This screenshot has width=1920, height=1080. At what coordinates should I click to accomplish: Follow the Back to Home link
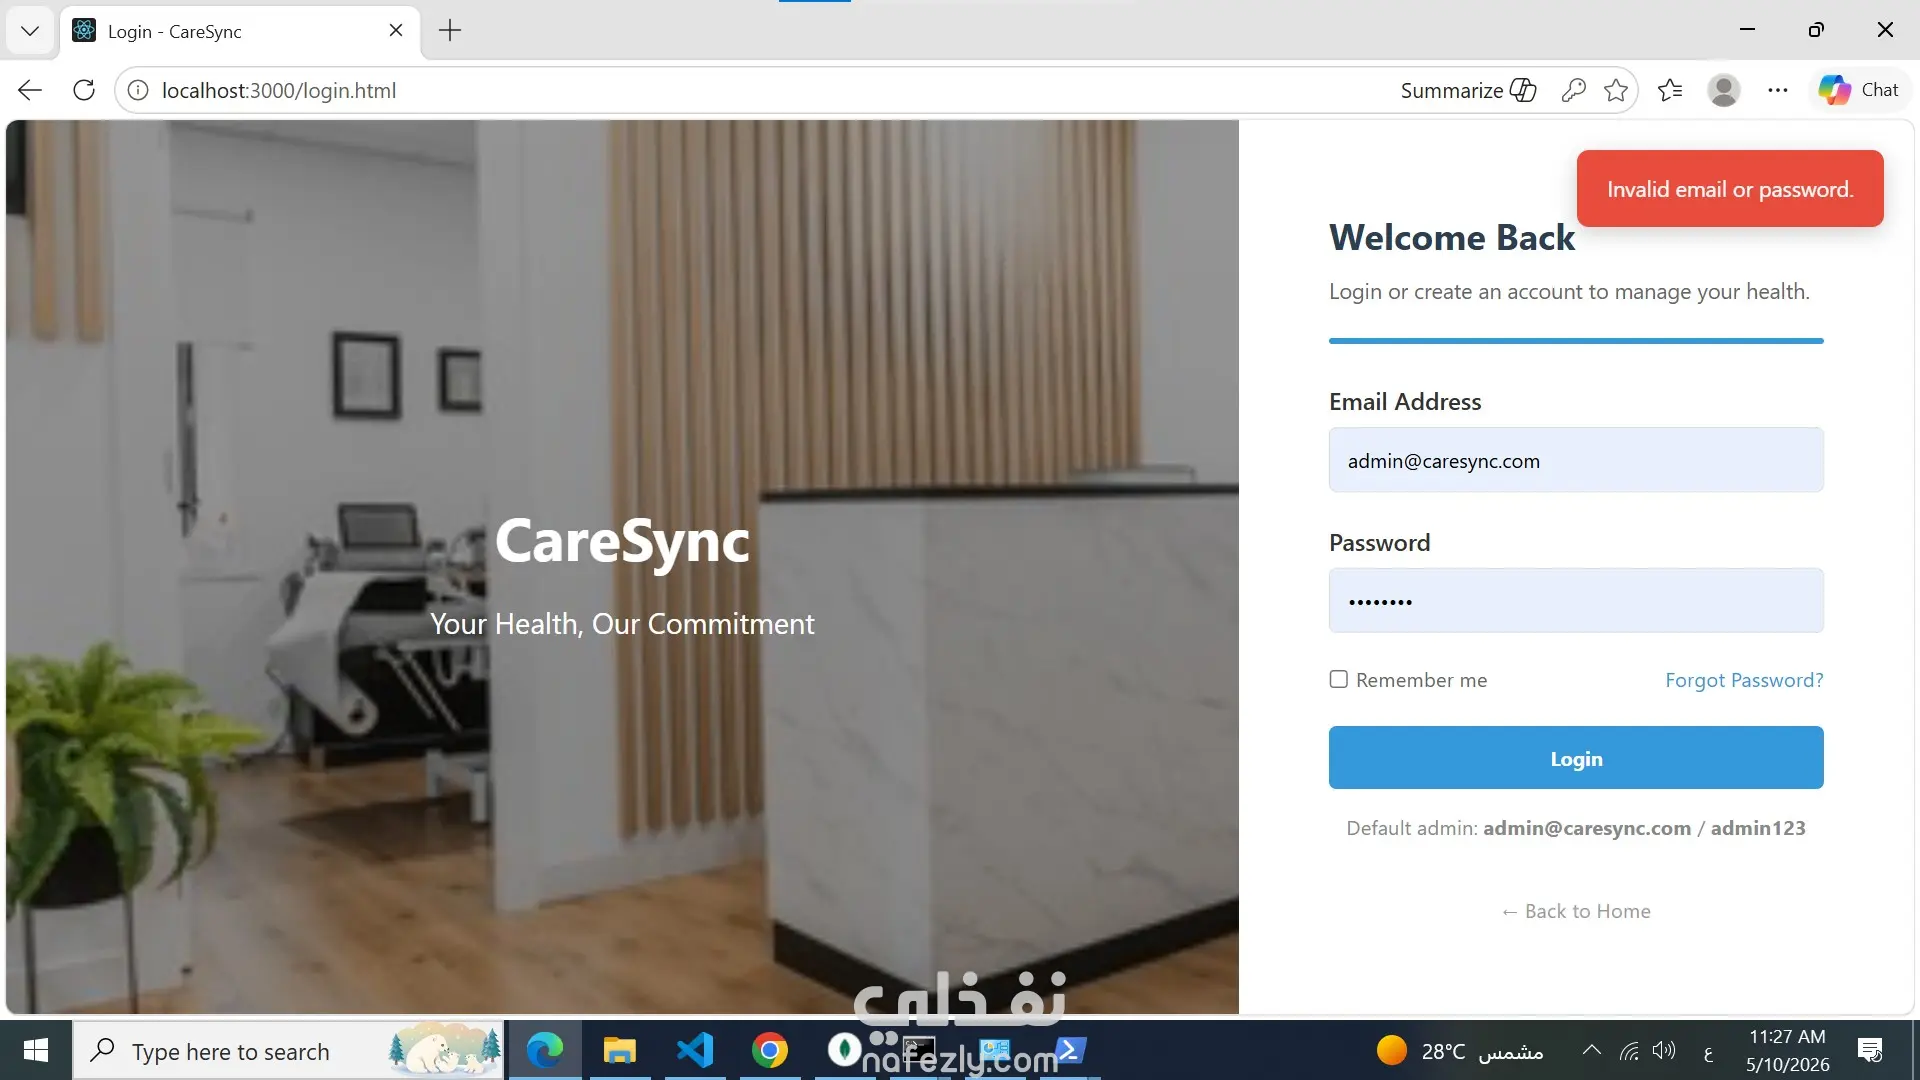pos(1576,911)
